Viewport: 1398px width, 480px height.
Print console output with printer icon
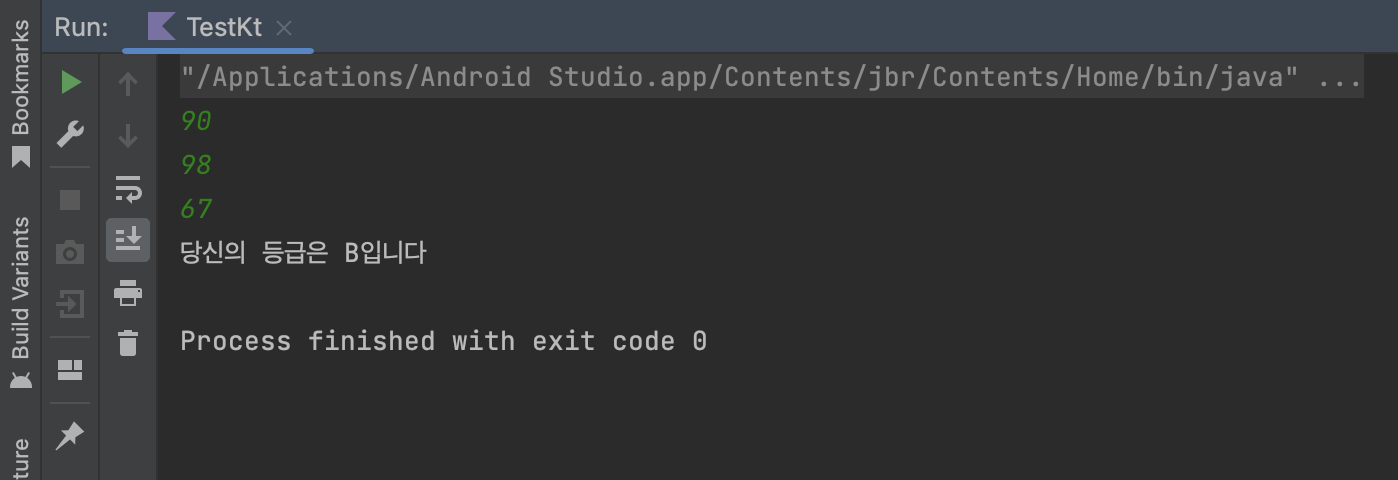click(x=128, y=293)
